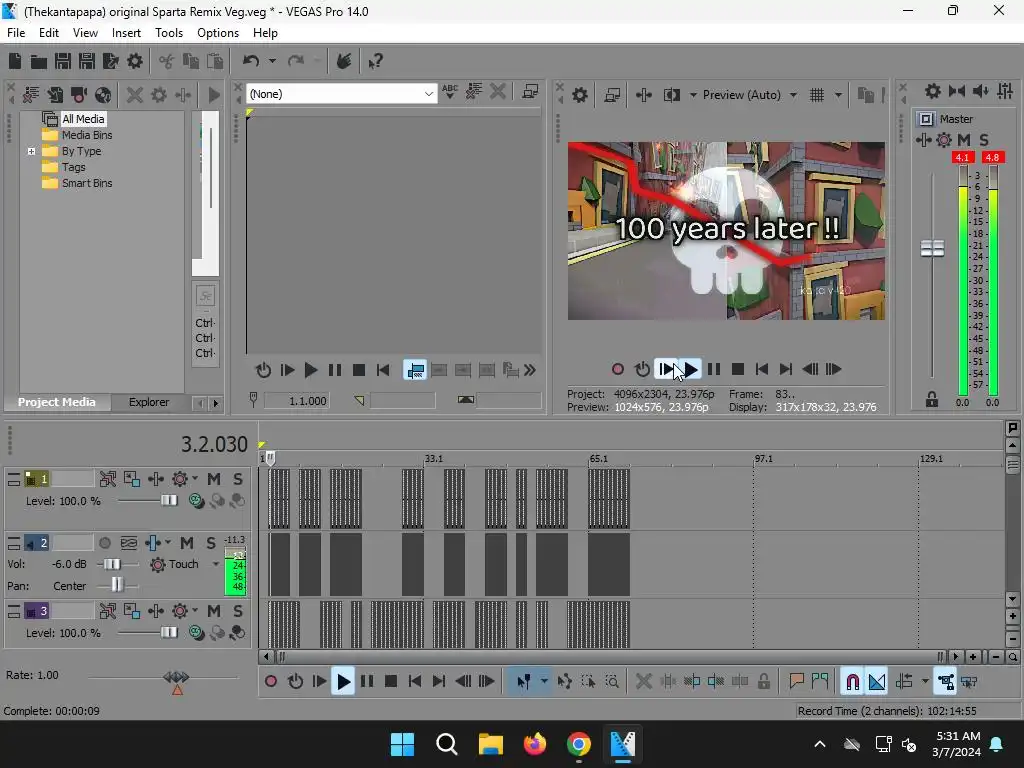Cut the selection with the scissors icon
Image resolution: width=1024 pixels, height=768 pixels.
(166, 61)
